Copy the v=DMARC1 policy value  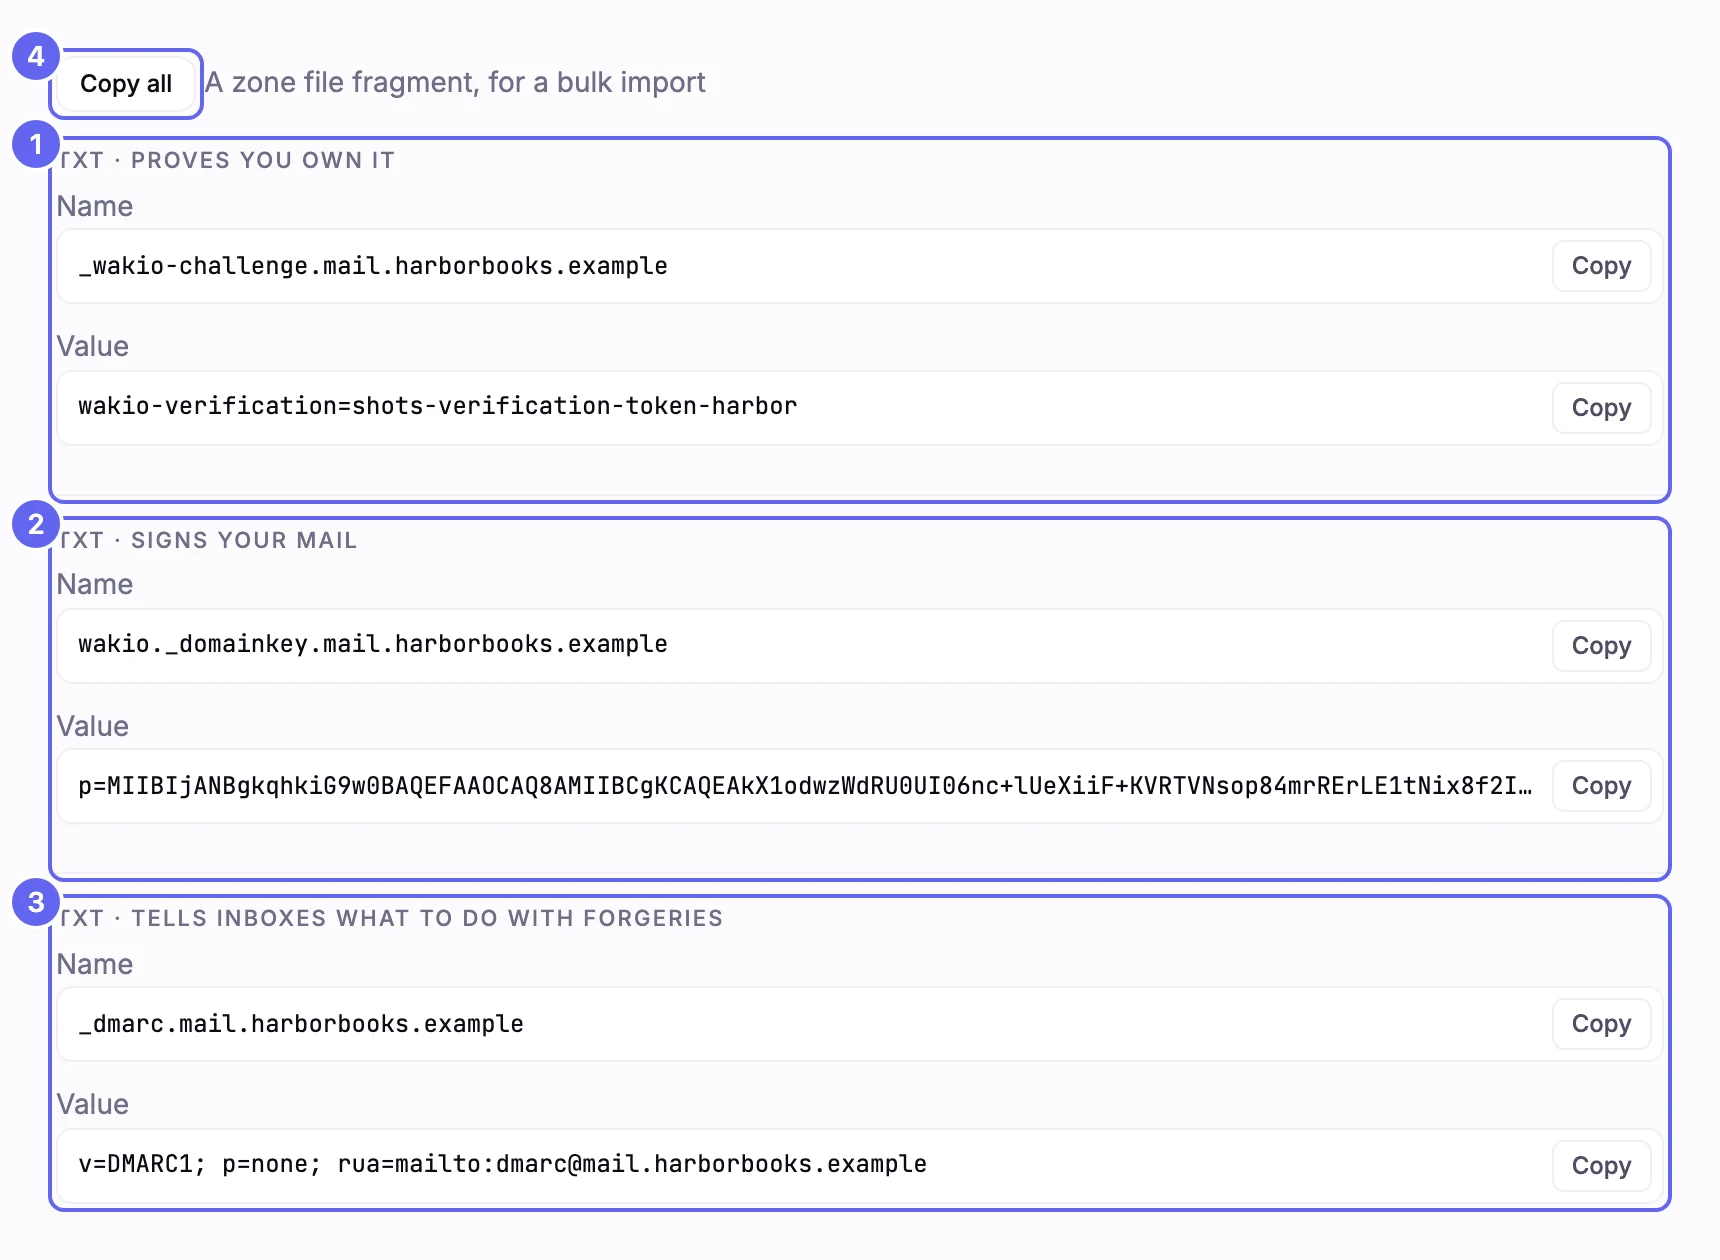tap(1601, 1166)
